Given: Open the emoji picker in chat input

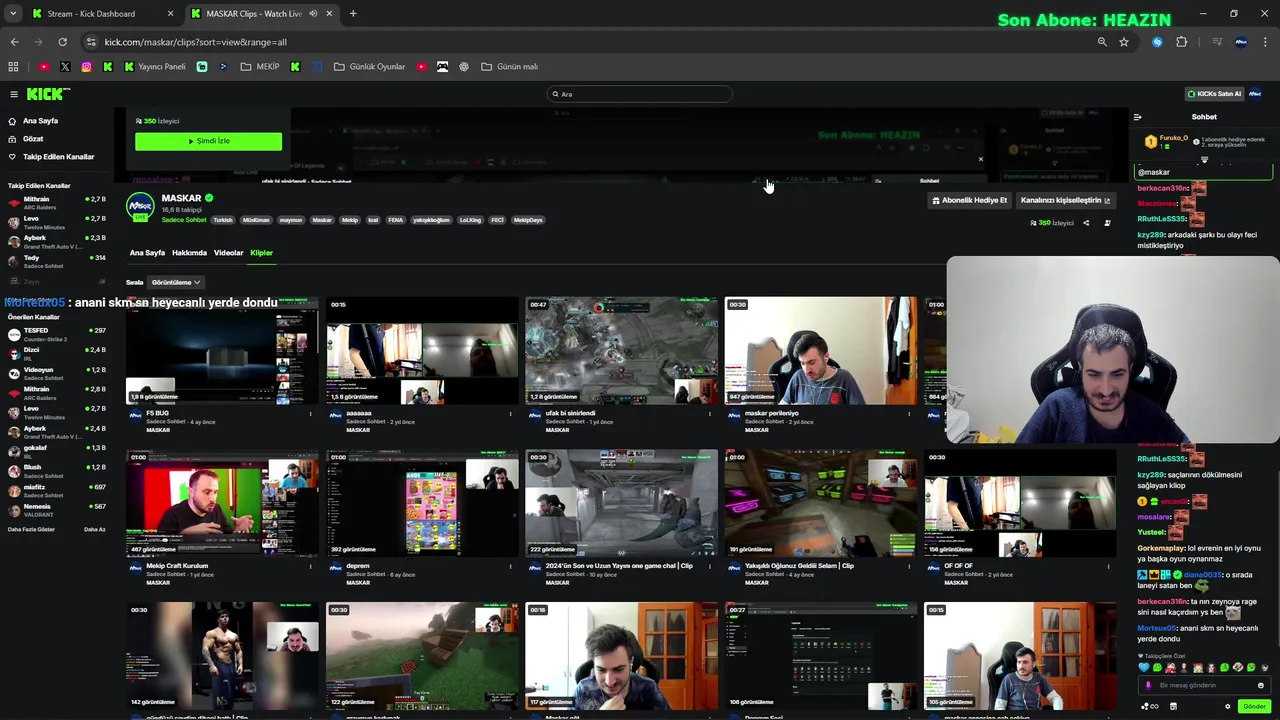Looking at the screenshot, I should click(x=1260, y=686).
